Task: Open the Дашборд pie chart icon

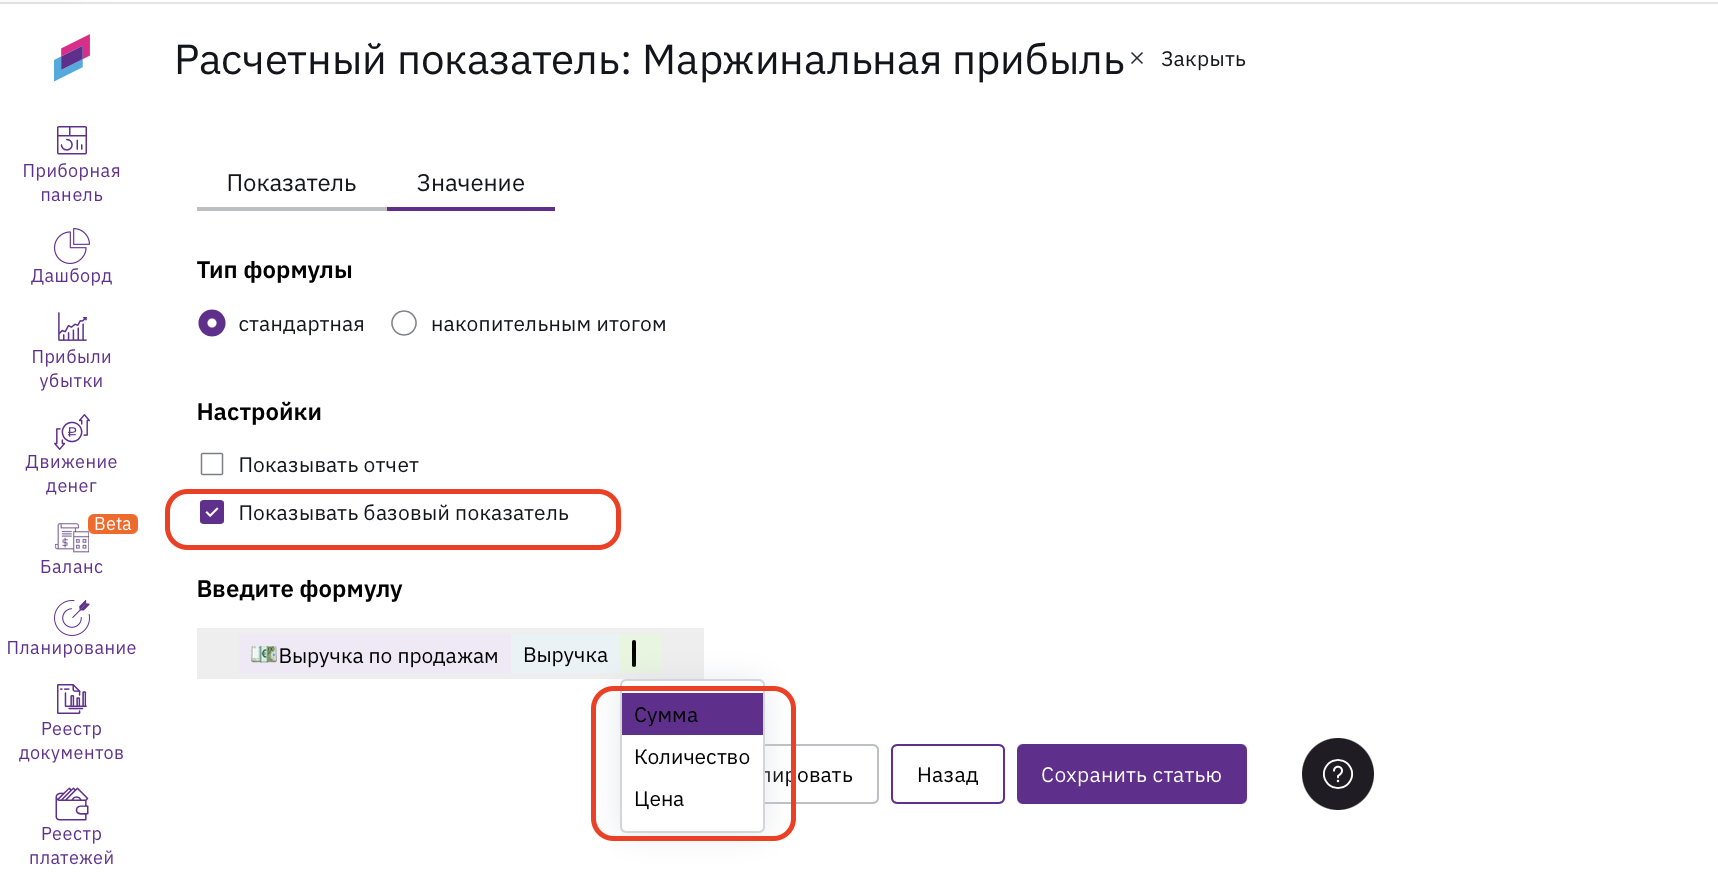Action: click(71, 246)
